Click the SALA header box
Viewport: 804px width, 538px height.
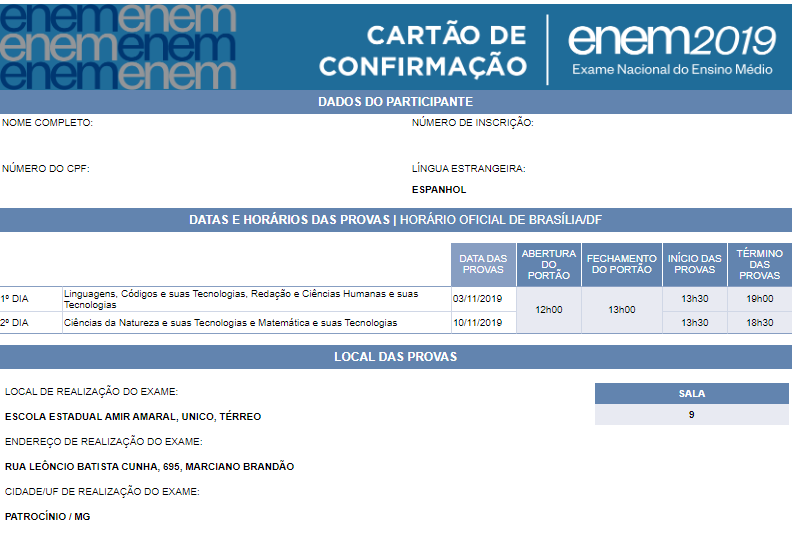tap(692, 393)
